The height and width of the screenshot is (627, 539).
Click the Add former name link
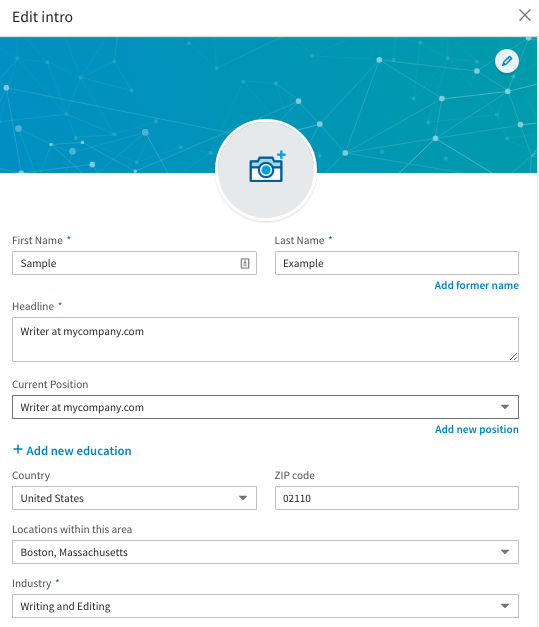[476, 285]
